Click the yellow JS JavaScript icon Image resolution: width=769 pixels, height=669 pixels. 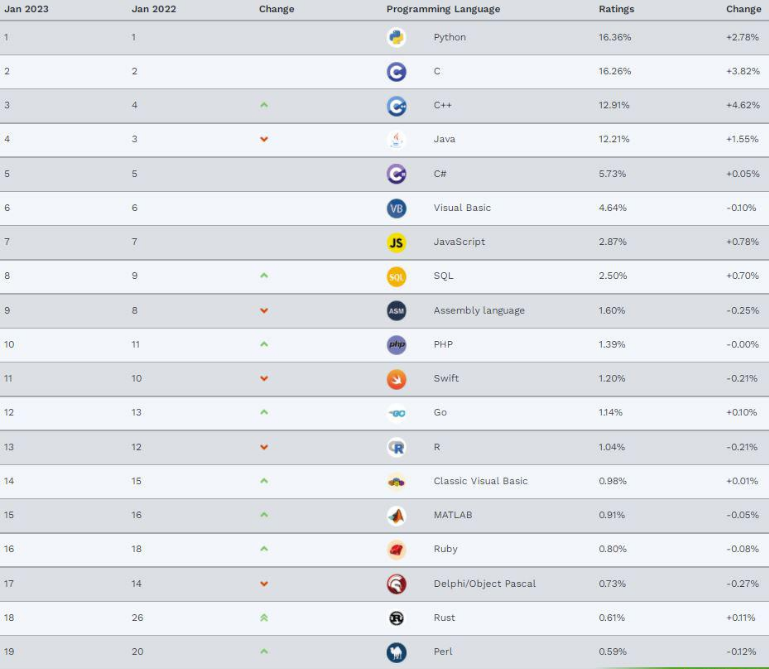click(396, 242)
